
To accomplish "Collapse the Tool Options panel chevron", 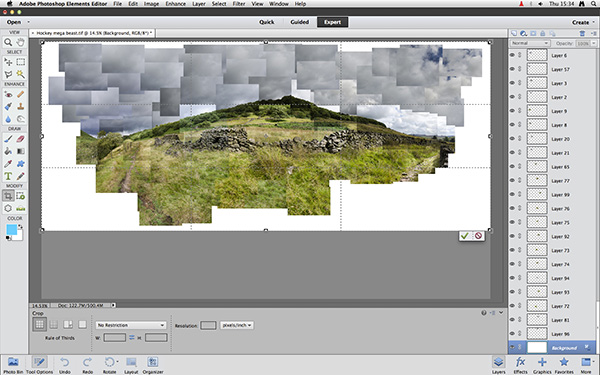I will pyautogui.click(x=501, y=313).
